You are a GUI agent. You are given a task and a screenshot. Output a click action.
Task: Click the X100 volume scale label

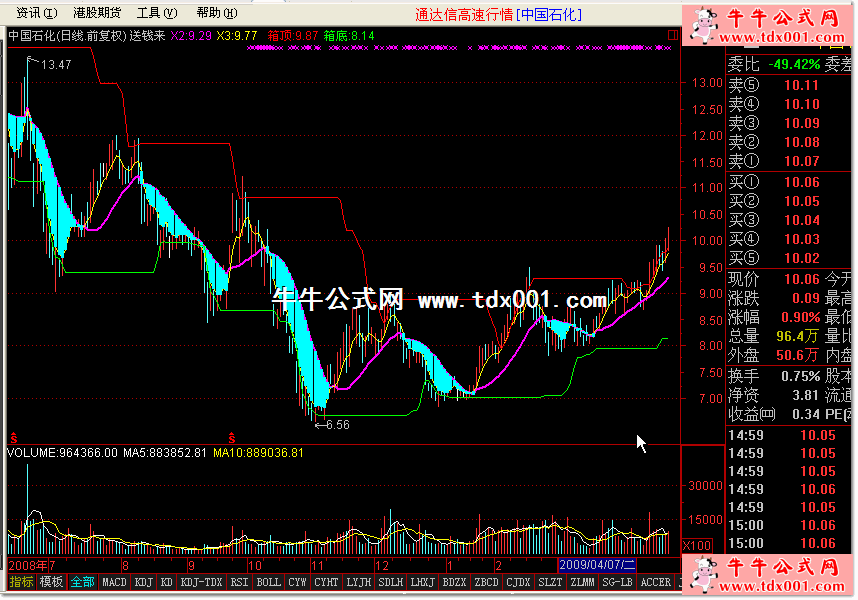click(697, 545)
